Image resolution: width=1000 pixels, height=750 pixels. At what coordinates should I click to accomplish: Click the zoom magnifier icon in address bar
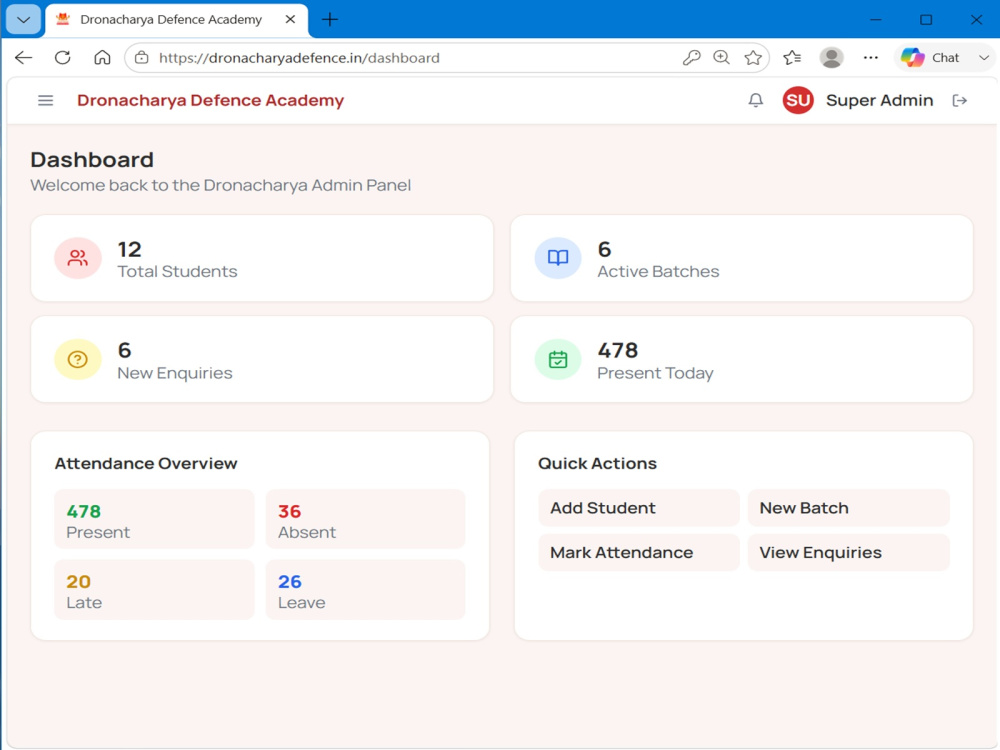coord(721,58)
